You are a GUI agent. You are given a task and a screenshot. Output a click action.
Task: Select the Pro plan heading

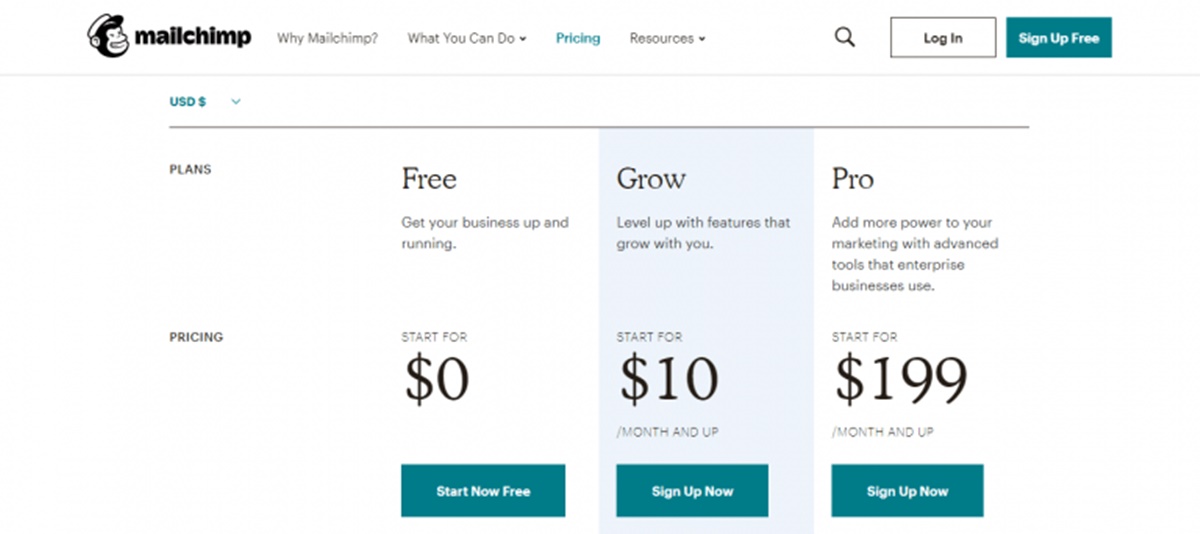[x=852, y=180]
